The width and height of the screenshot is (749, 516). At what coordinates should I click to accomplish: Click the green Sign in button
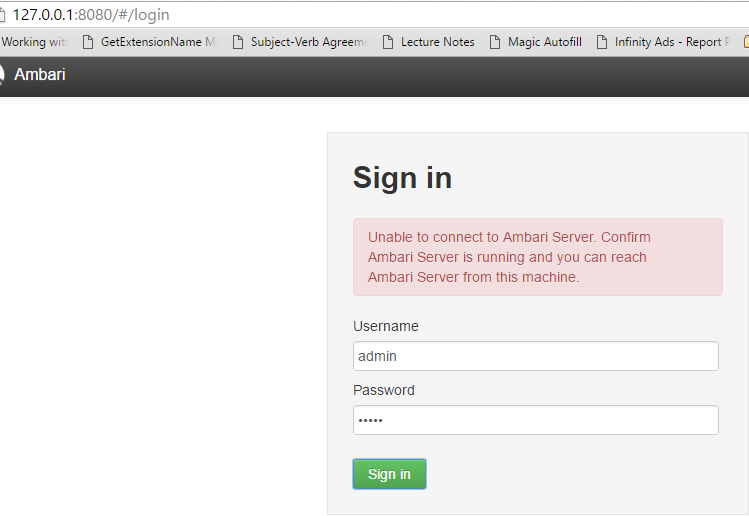tap(389, 474)
